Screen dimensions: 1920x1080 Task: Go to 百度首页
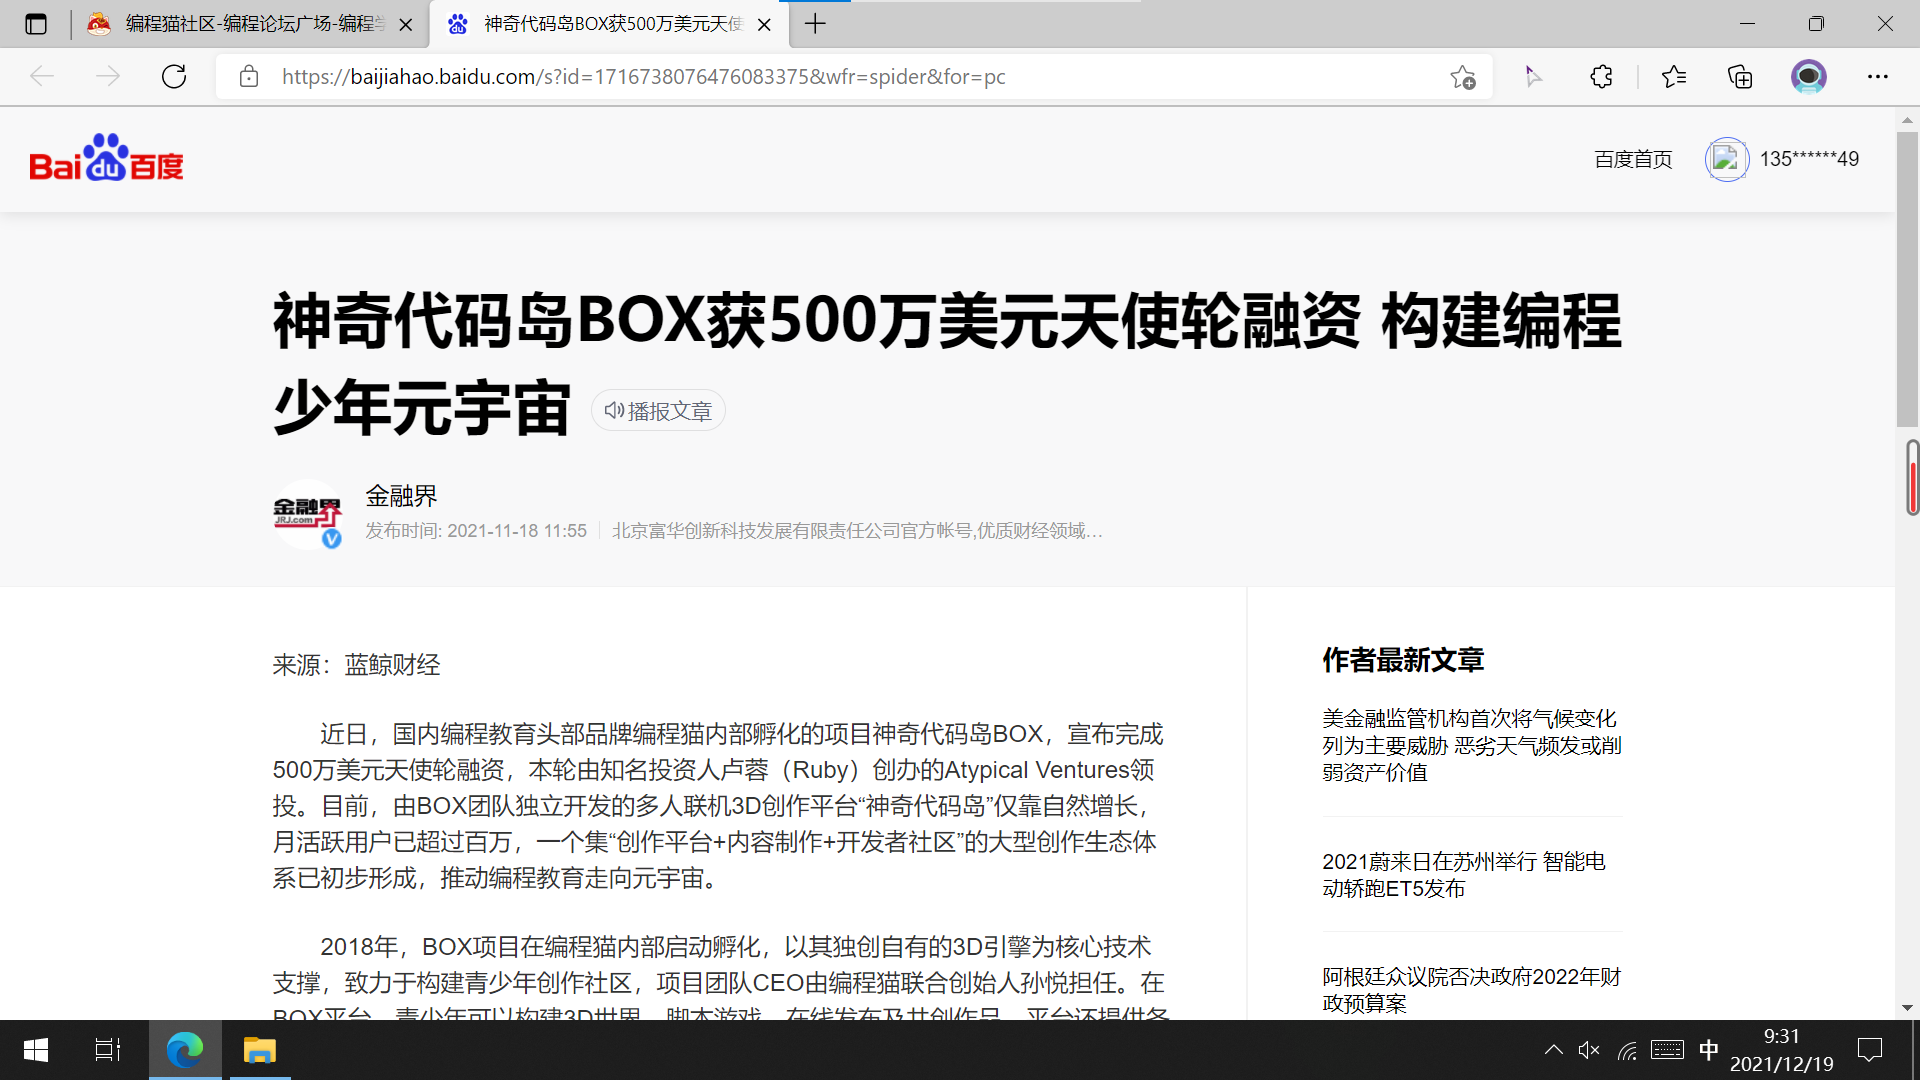coord(1633,159)
